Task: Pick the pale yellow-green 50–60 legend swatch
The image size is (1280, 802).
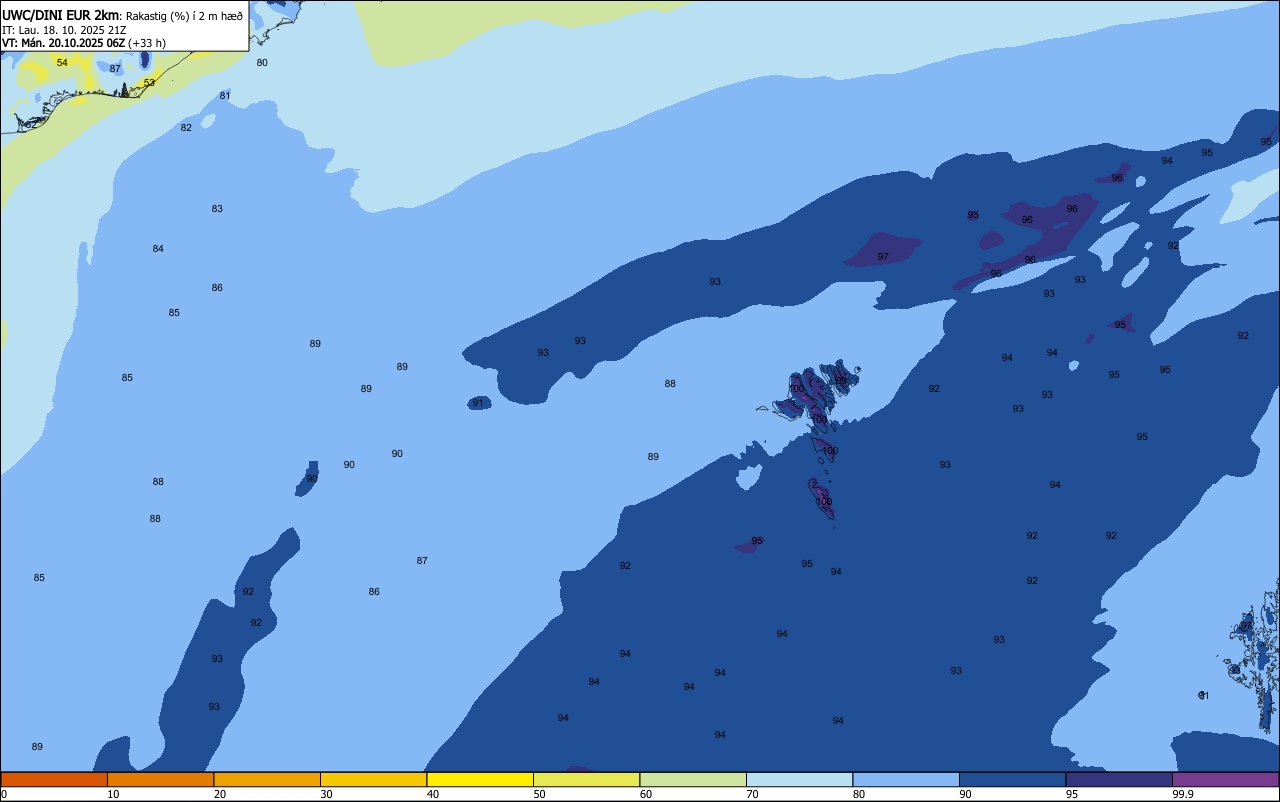Action: point(586,779)
